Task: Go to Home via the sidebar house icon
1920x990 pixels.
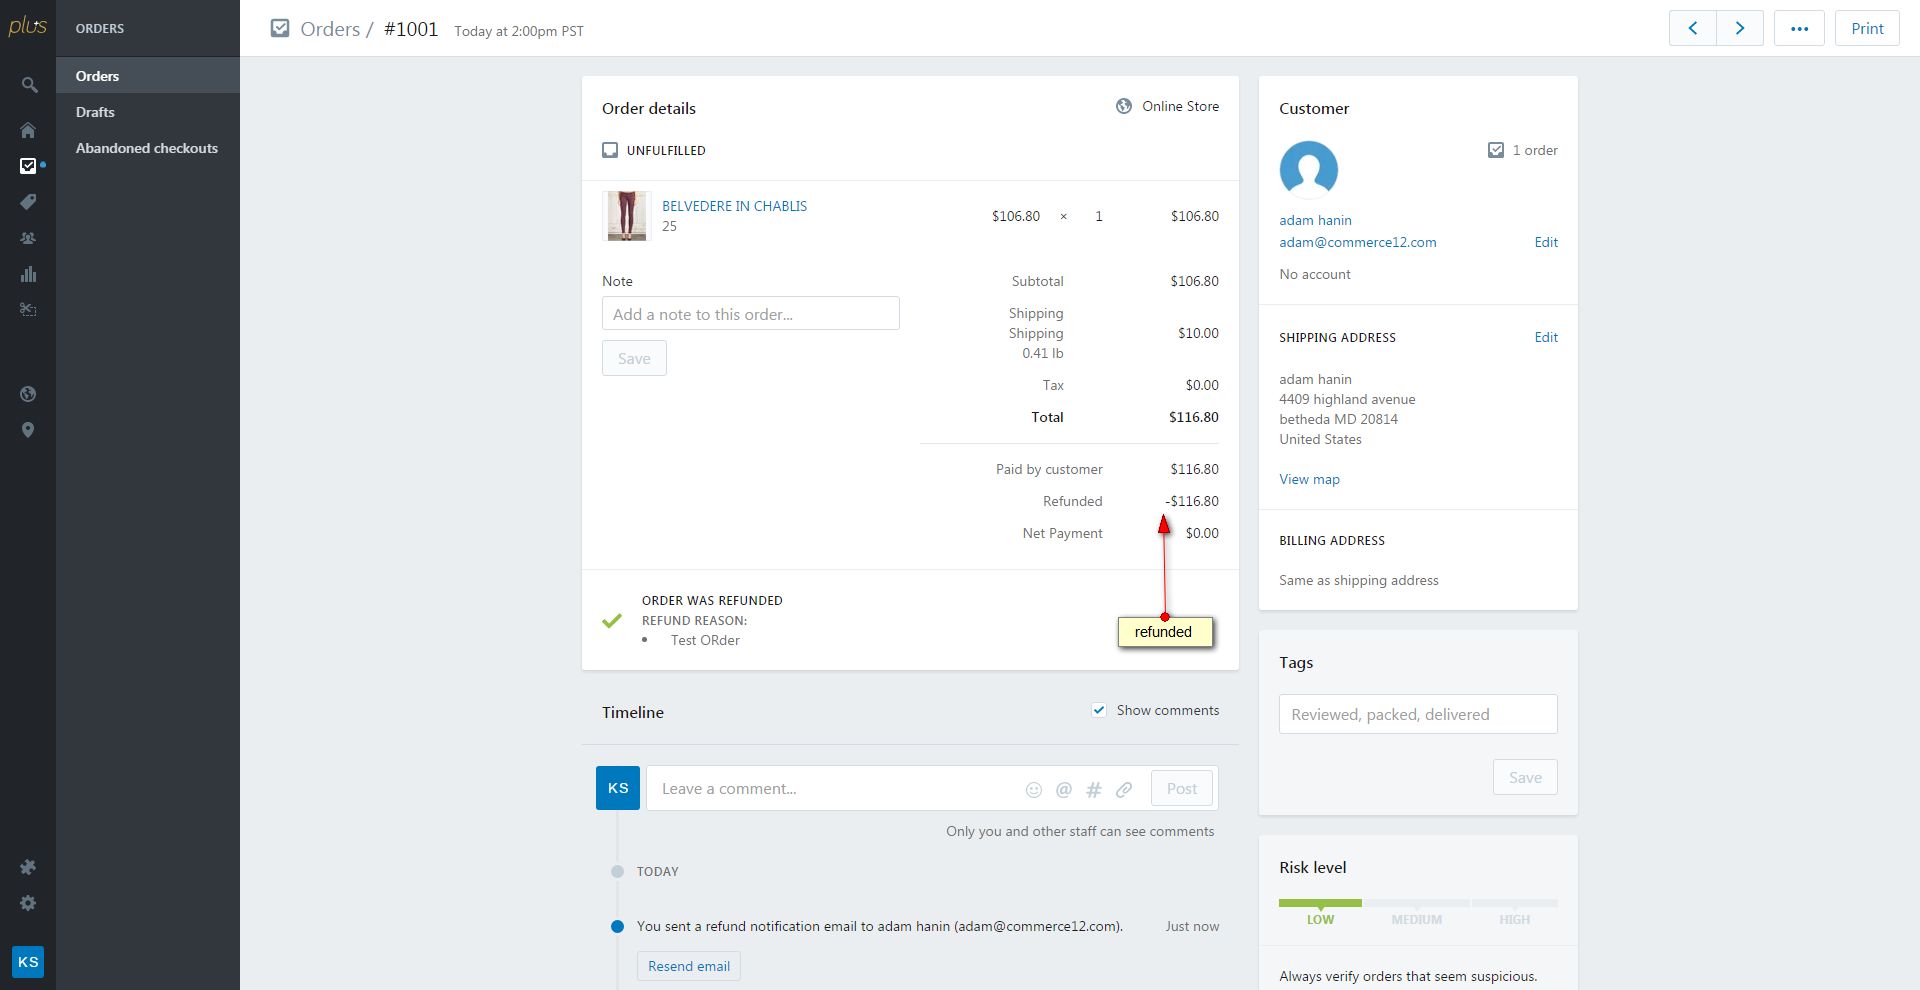Action: (28, 130)
